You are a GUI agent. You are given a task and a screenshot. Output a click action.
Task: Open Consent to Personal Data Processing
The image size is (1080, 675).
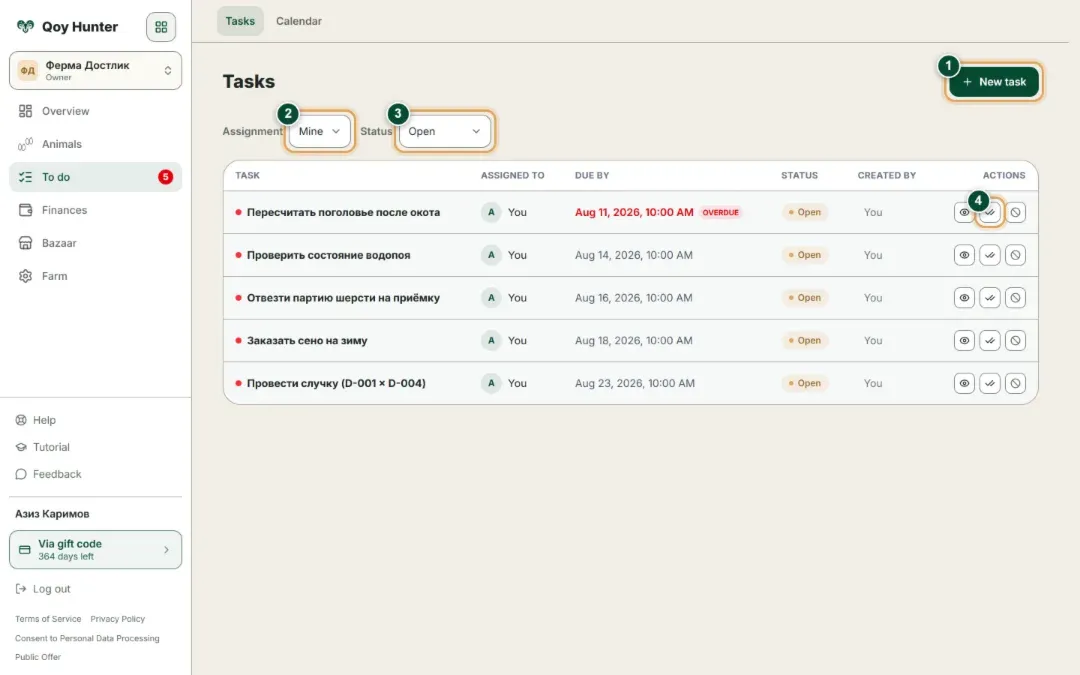pos(87,638)
